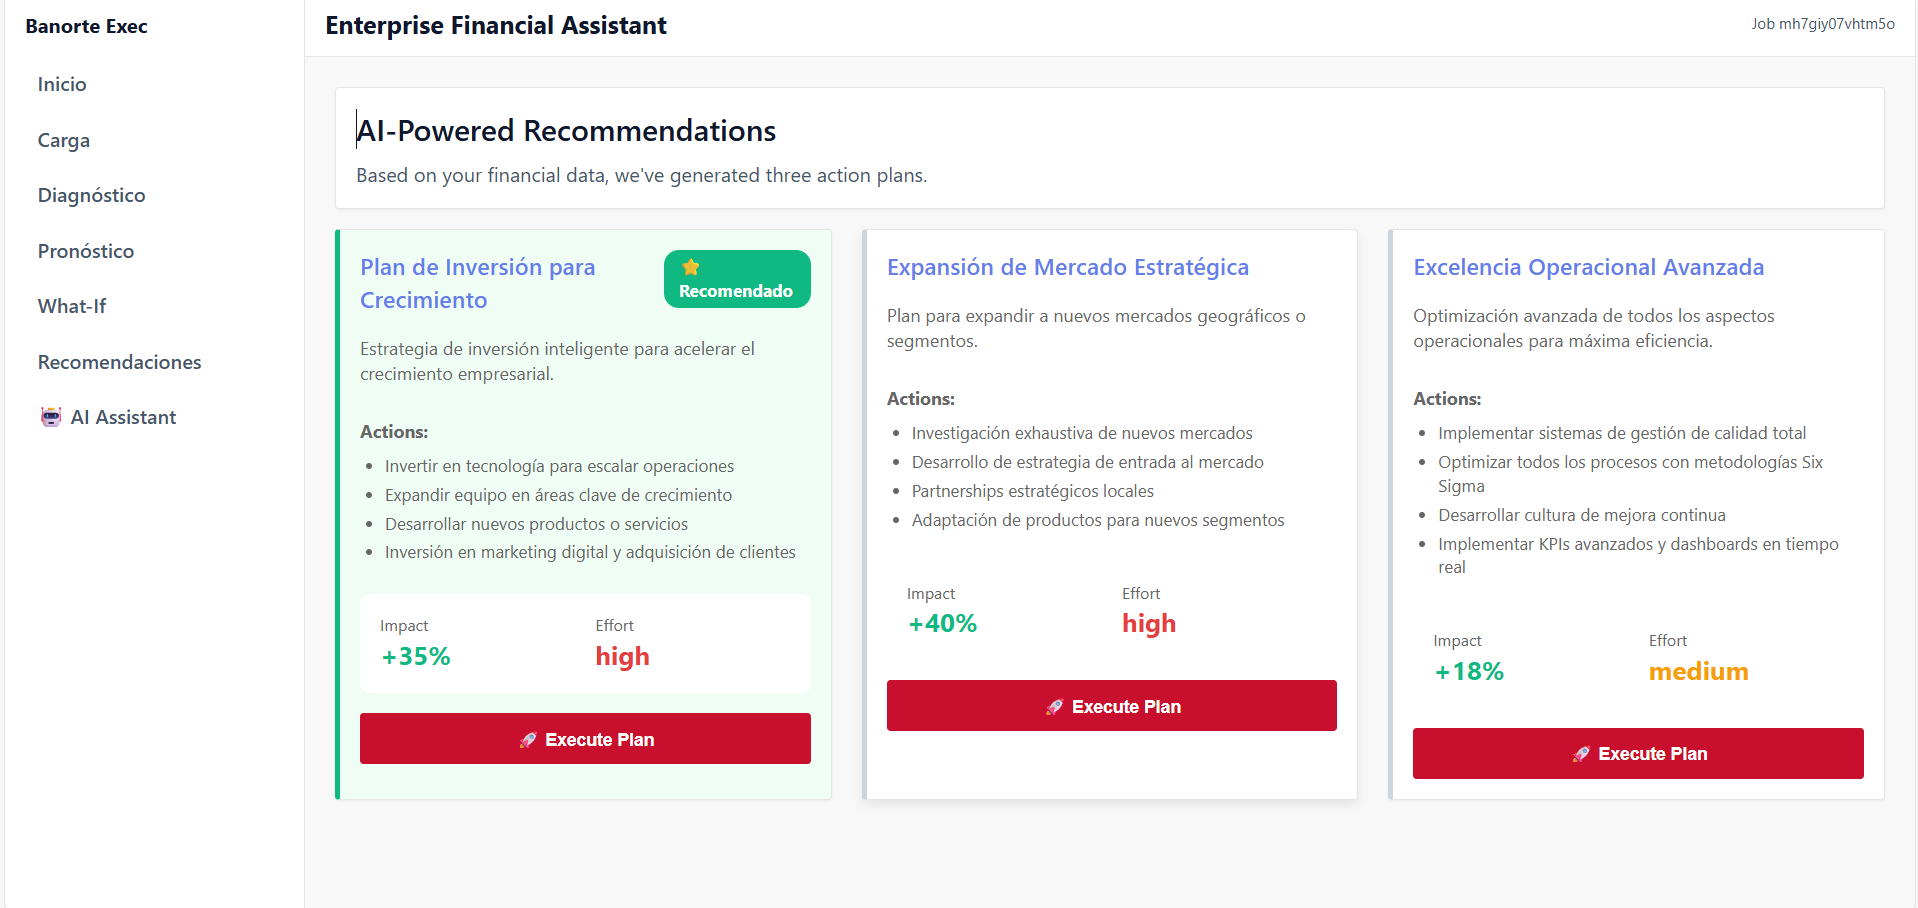Navigate to Pronóstico
Viewport: 1918px width, 908px height.
pyautogui.click(x=86, y=252)
